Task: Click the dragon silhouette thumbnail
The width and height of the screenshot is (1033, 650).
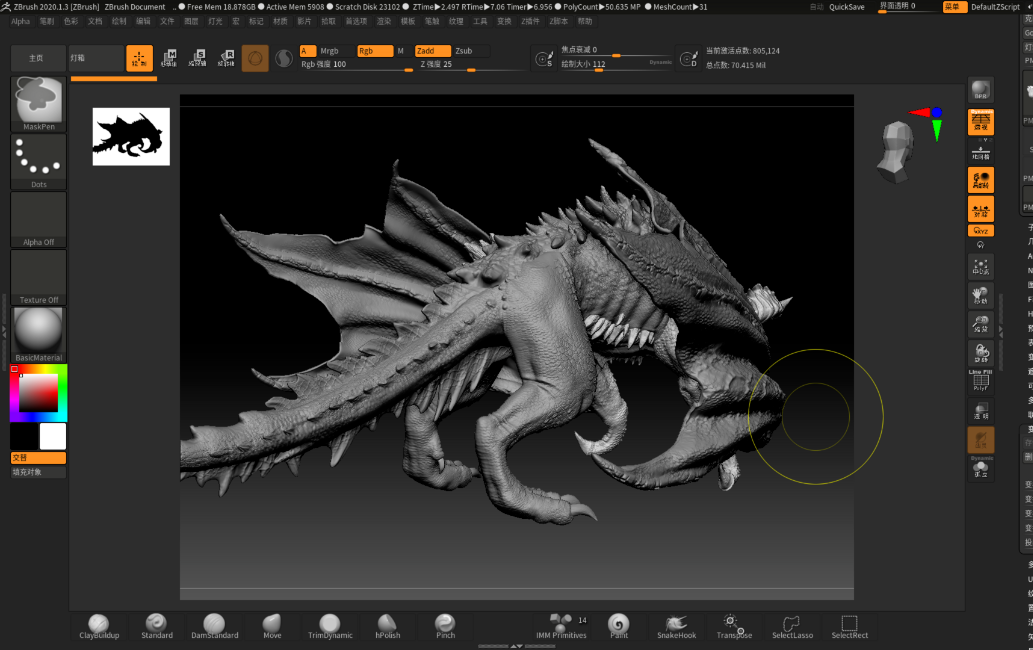Action: [131, 136]
